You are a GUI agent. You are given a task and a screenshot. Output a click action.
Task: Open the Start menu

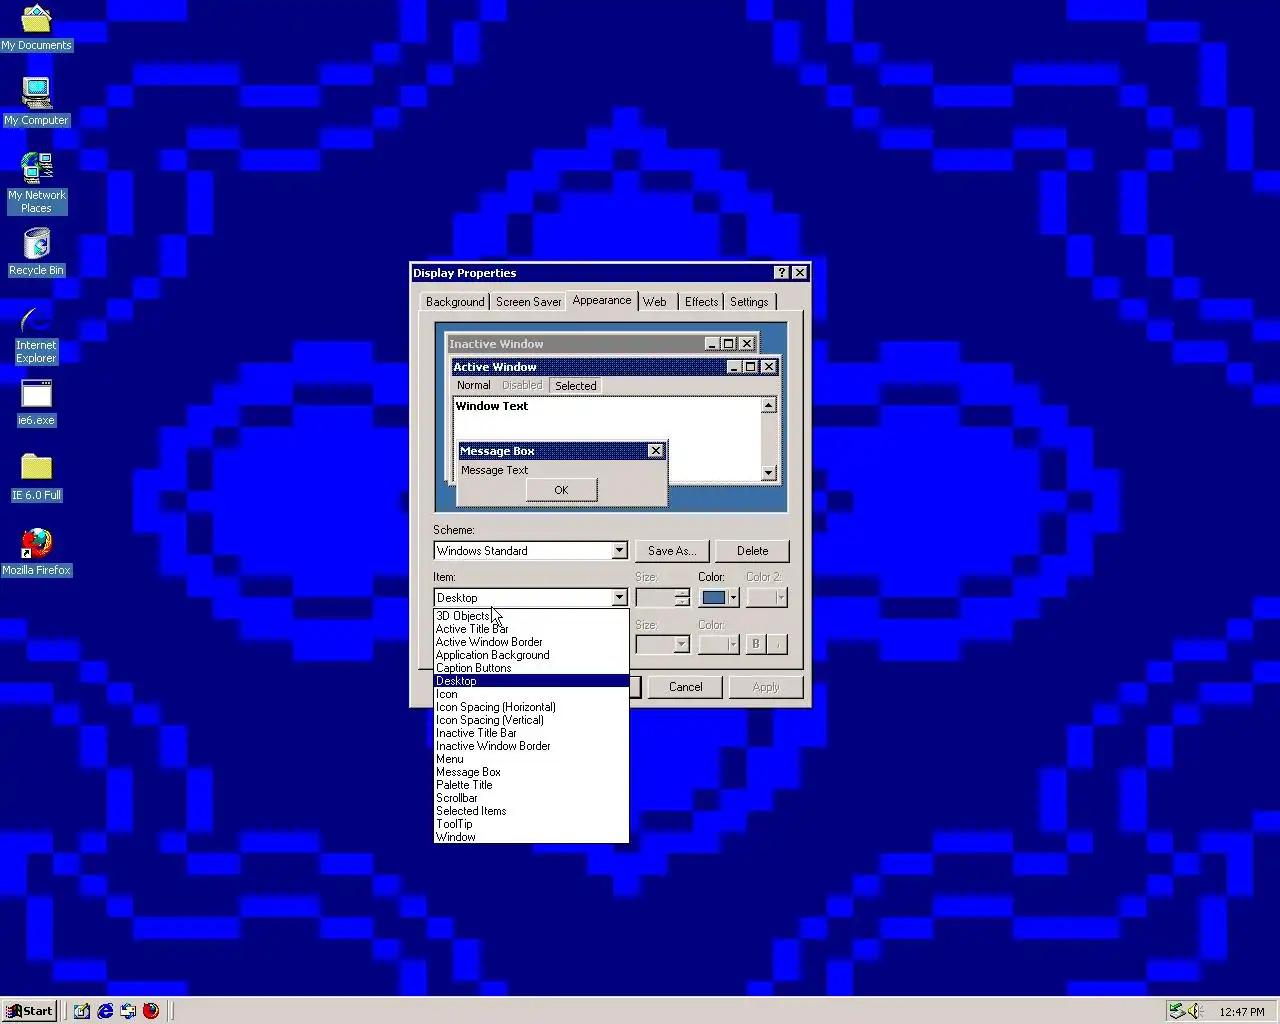click(x=29, y=1011)
